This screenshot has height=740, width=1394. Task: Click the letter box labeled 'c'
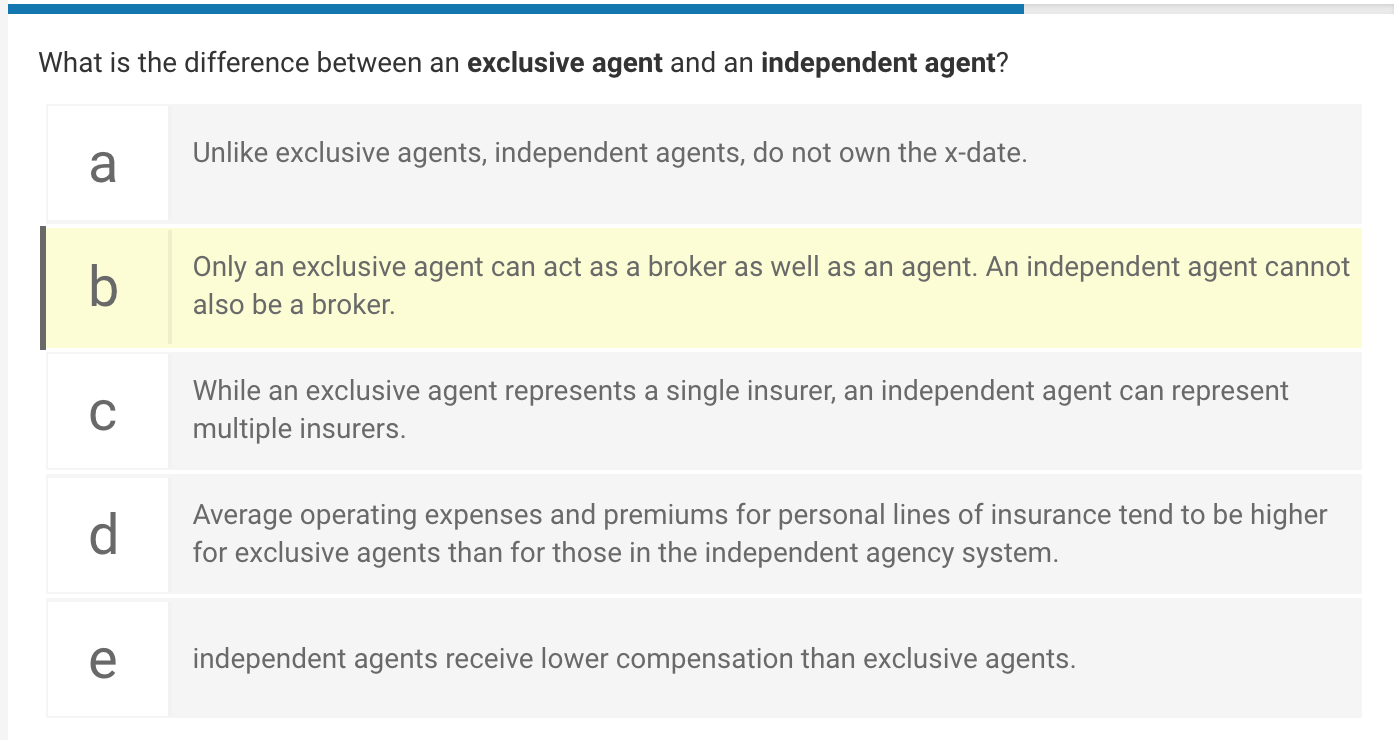click(107, 410)
